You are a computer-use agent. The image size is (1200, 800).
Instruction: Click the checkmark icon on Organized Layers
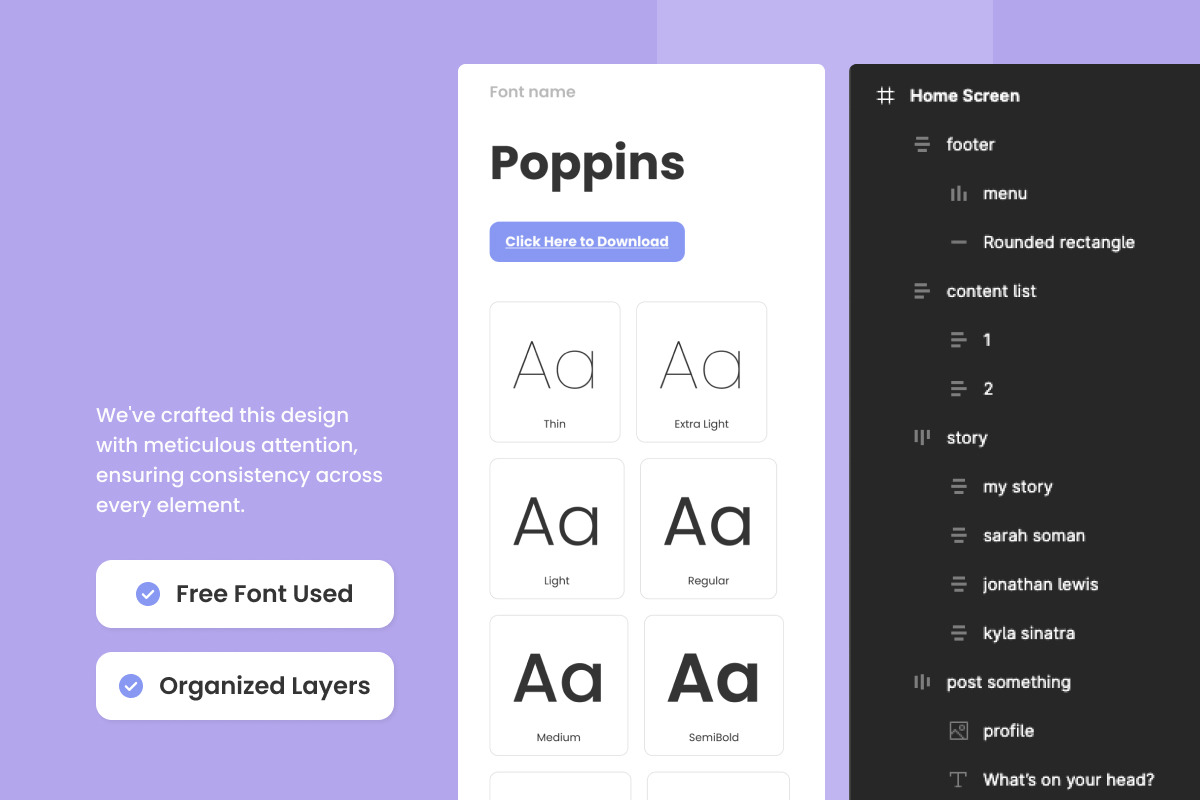point(131,686)
